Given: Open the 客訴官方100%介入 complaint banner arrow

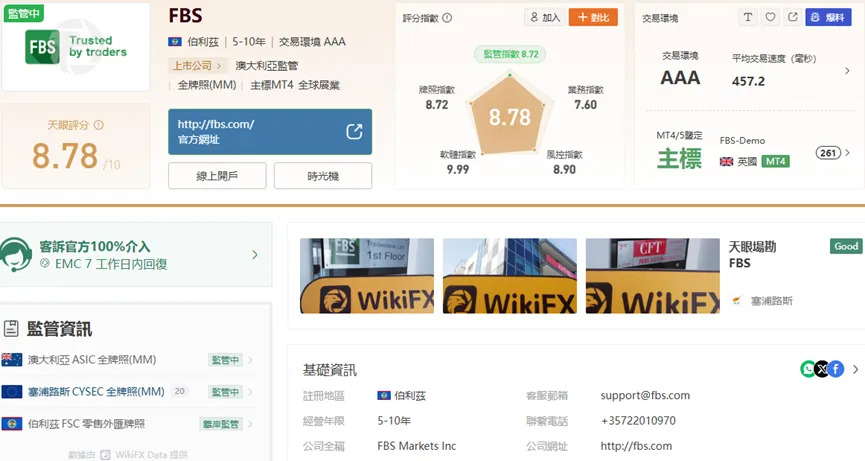Looking at the screenshot, I should [255, 255].
